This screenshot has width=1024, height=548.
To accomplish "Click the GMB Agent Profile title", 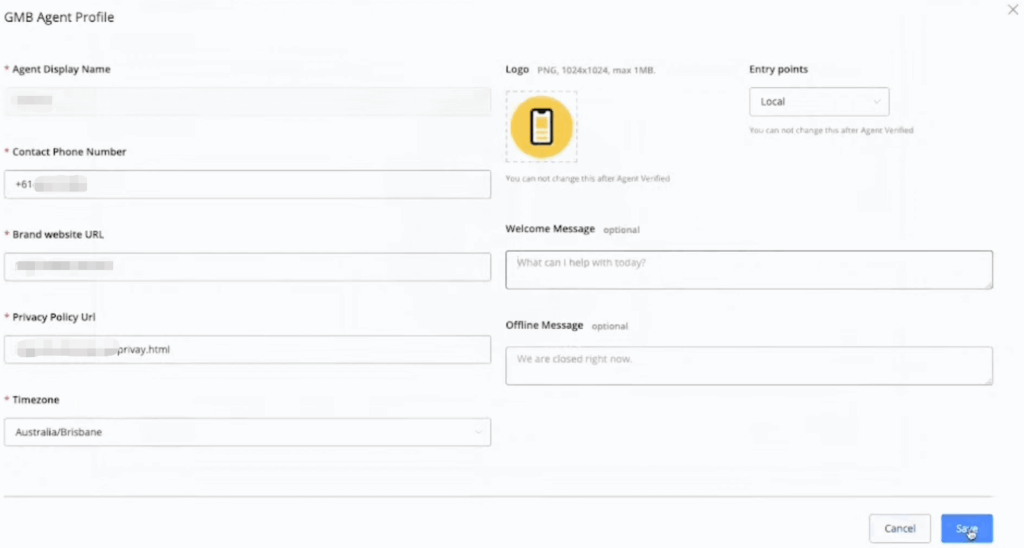I will pyautogui.click(x=58, y=19).
